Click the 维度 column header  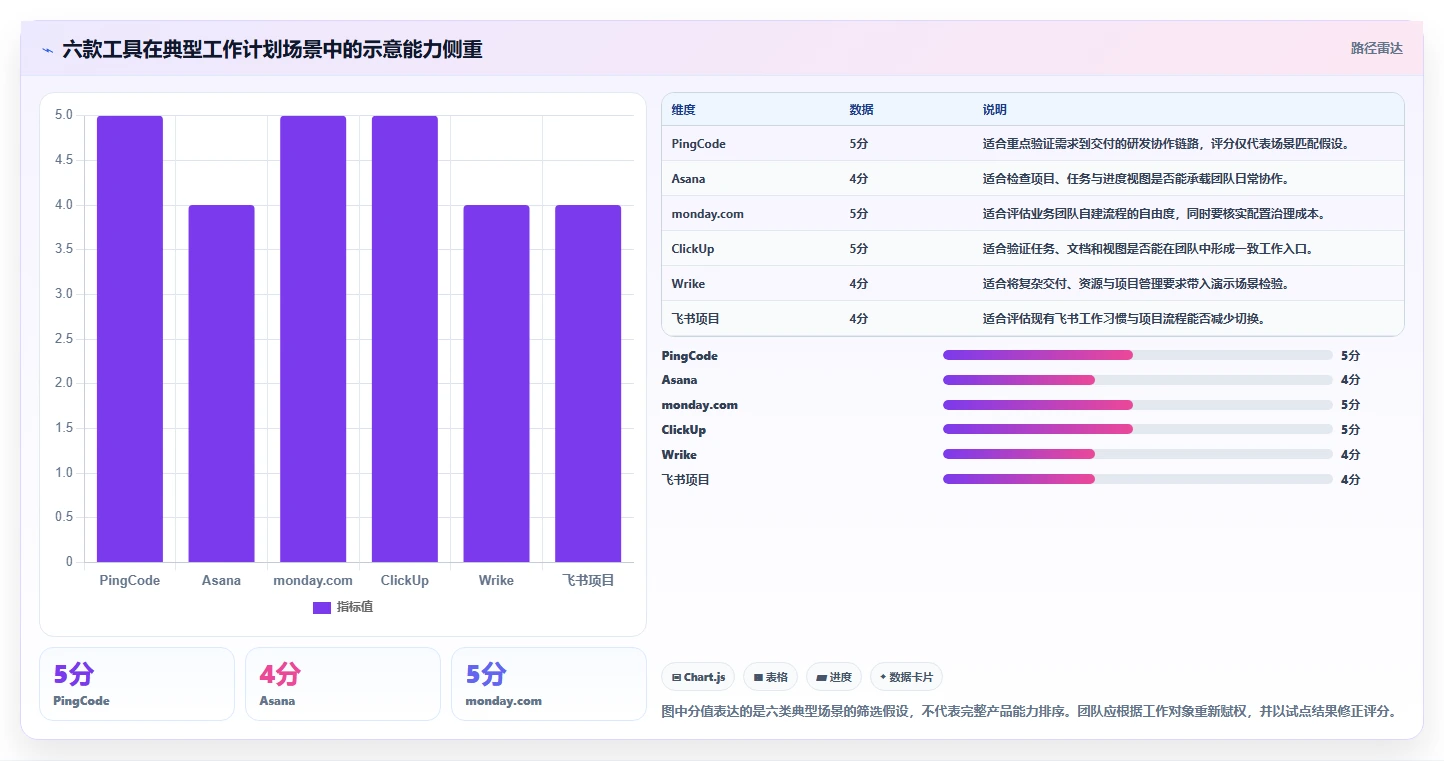point(684,110)
